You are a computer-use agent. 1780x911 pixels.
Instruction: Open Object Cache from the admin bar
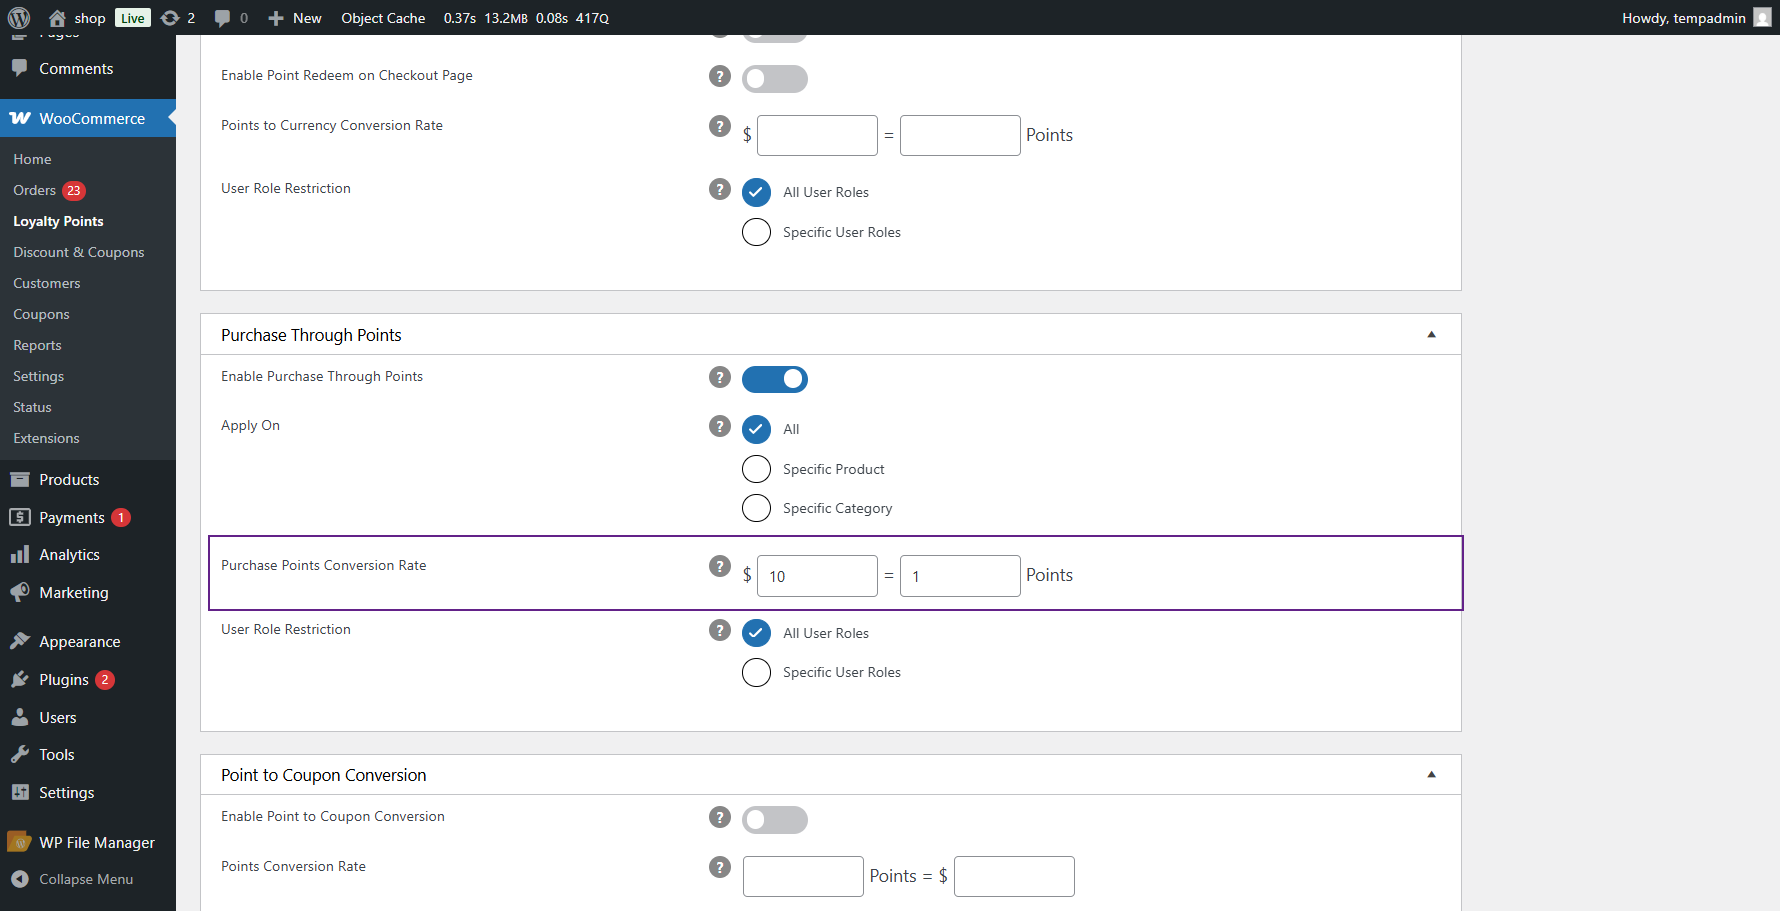pos(383,18)
